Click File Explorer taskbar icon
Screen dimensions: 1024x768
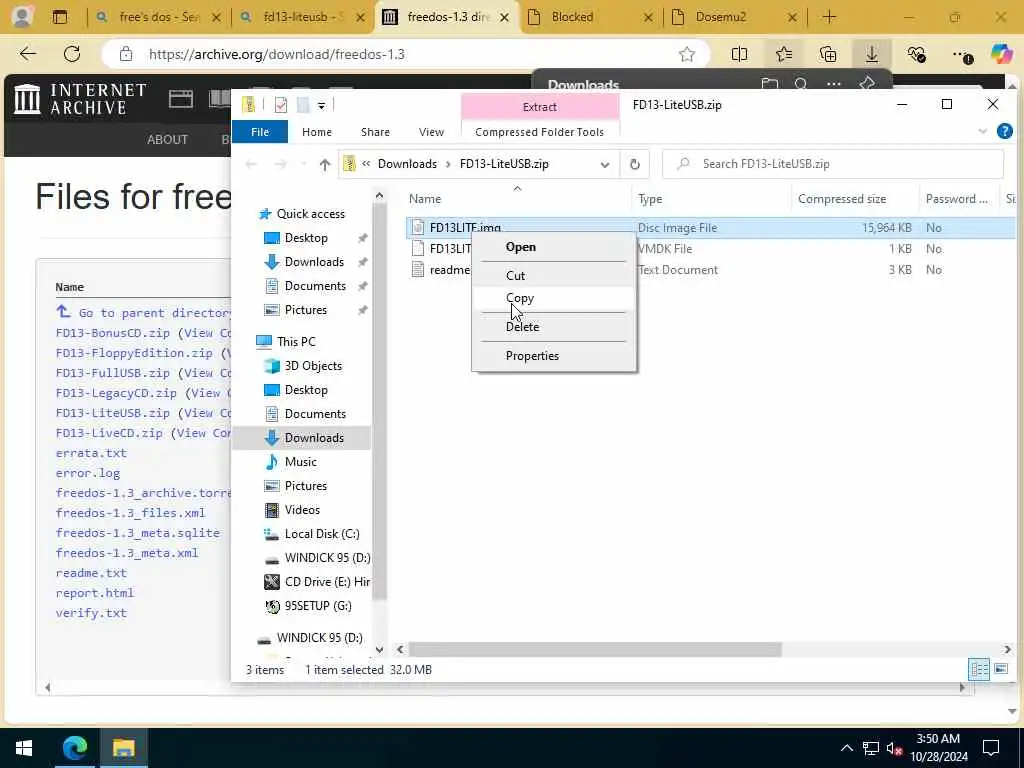point(123,748)
